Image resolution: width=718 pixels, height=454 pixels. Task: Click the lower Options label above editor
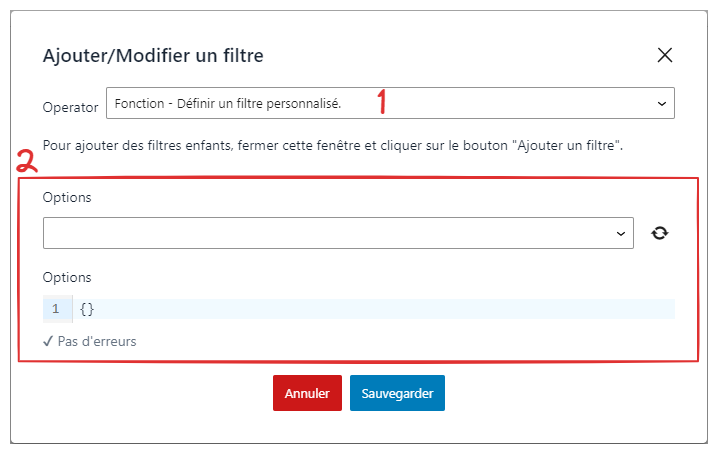[67, 277]
